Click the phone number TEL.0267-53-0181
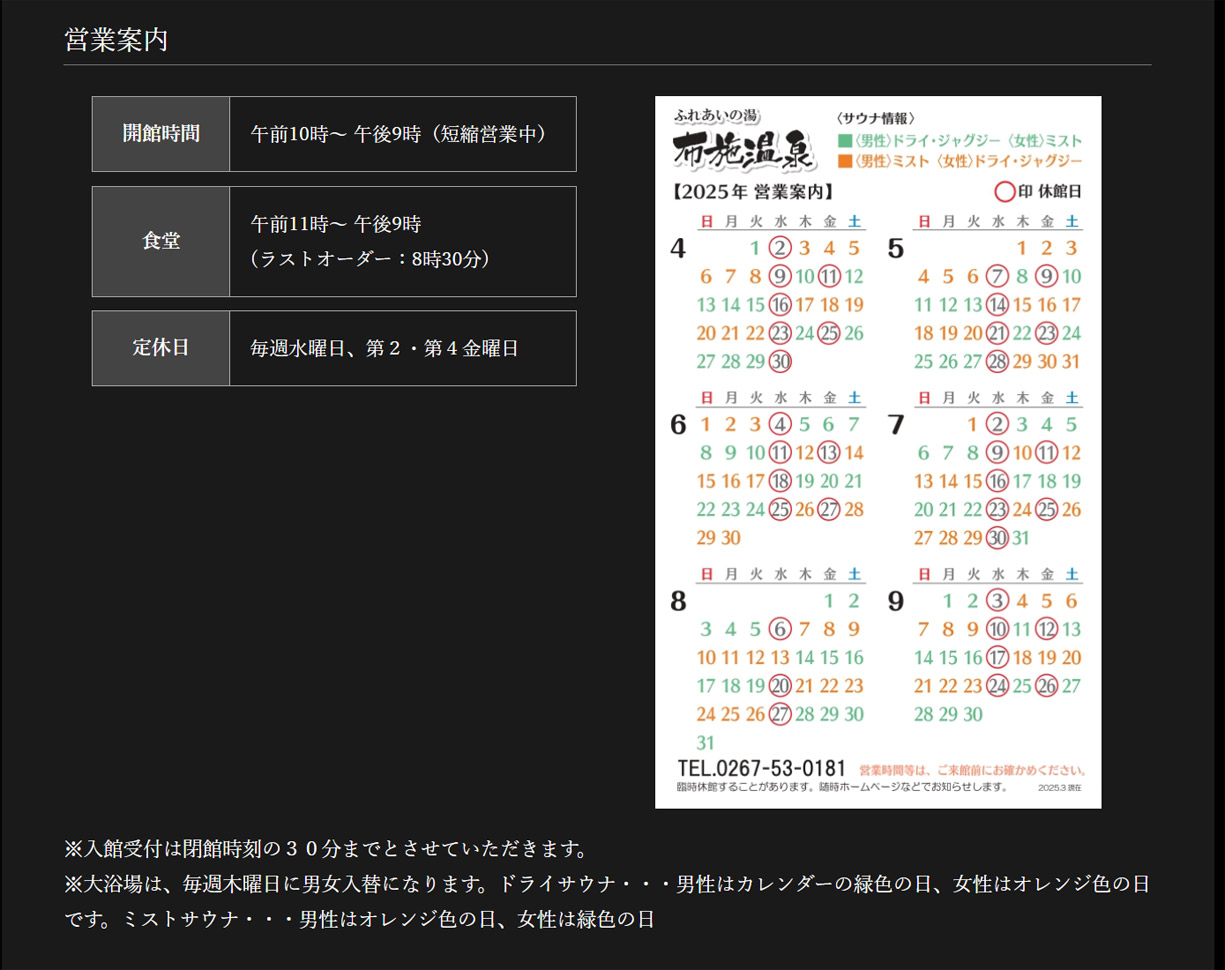Screen dimensions: 1225x970 coord(762,769)
